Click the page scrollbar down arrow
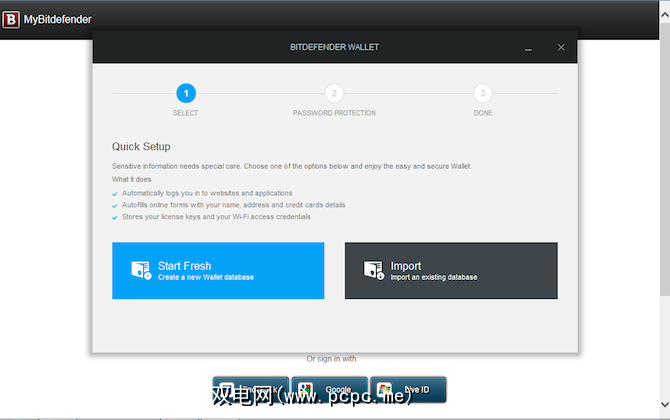670x420 pixels. (665, 404)
